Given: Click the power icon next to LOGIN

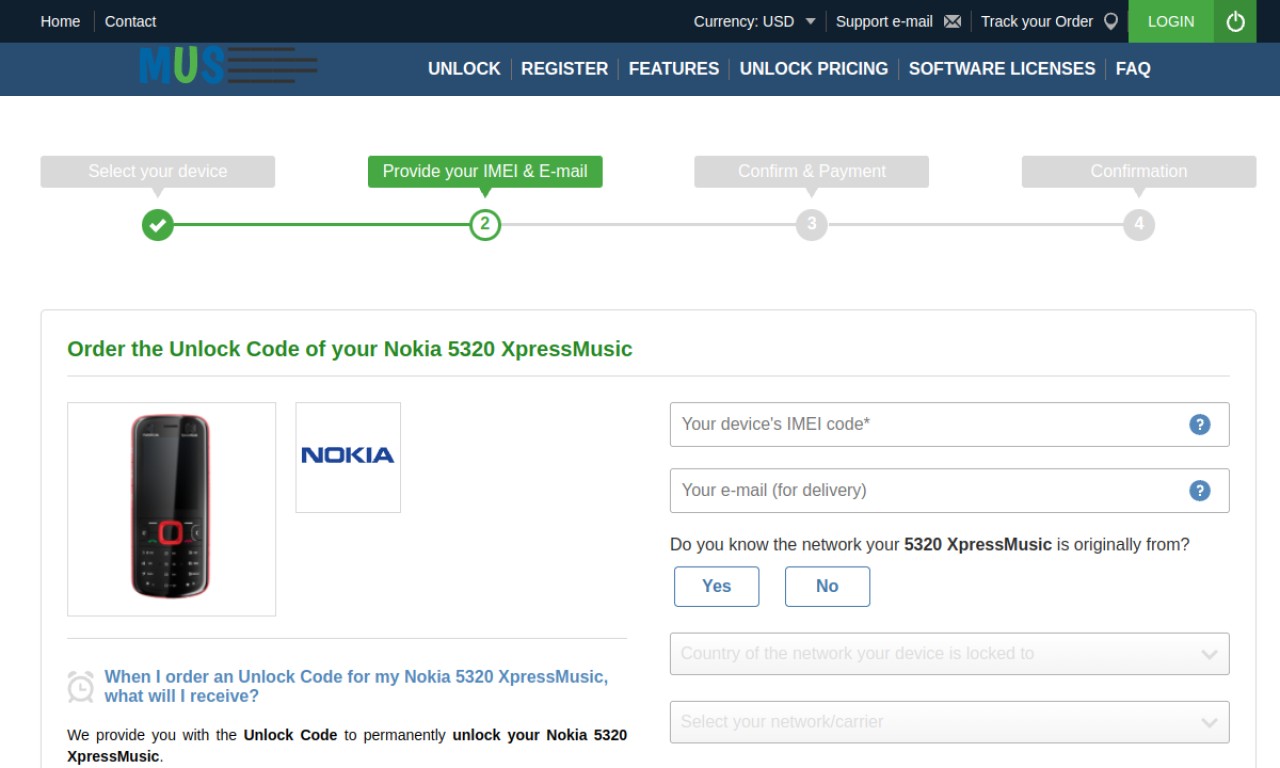Looking at the screenshot, I should [1236, 21].
